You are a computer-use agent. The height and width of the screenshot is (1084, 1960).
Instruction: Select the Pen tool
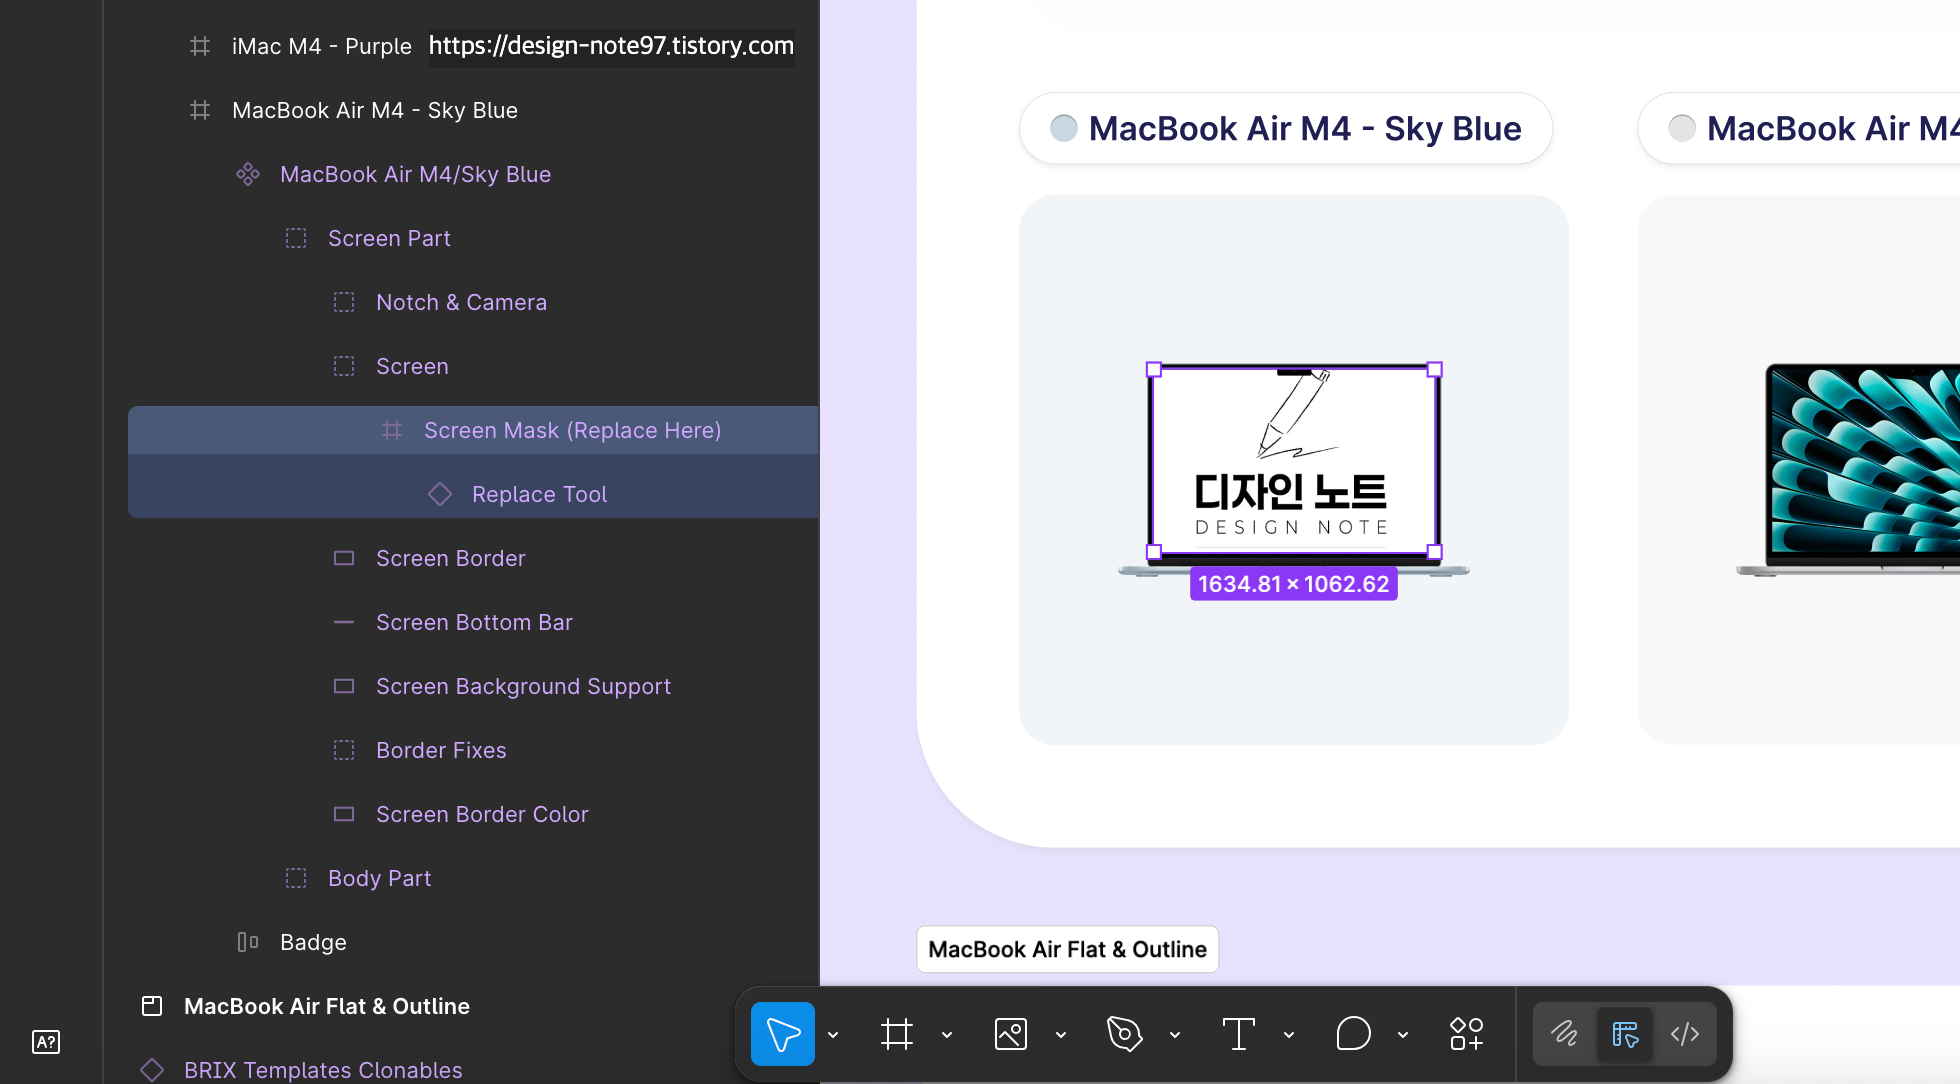pos(1124,1034)
